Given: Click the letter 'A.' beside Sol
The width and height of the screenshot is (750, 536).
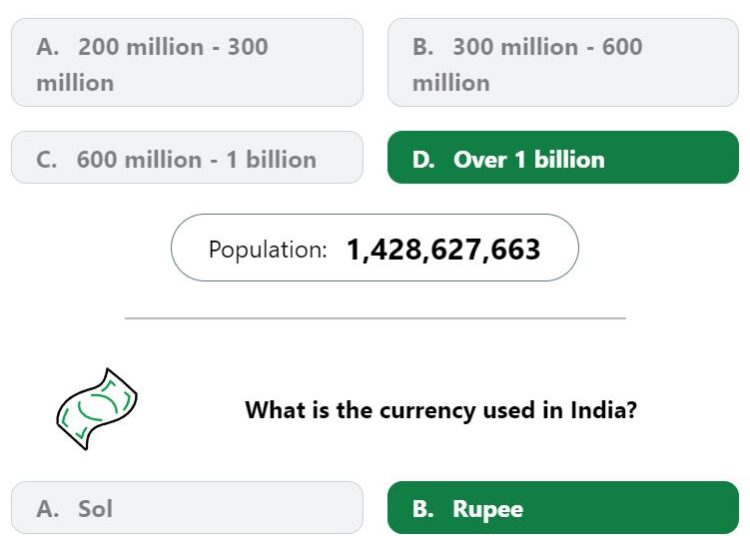Looking at the screenshot, I should pos(48,509).
